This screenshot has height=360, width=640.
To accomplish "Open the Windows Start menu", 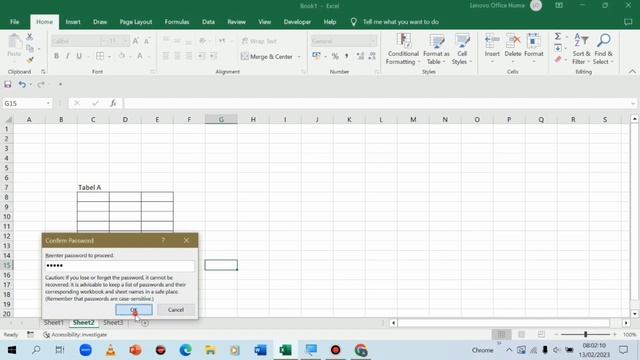I will click(x=11, y=350).
